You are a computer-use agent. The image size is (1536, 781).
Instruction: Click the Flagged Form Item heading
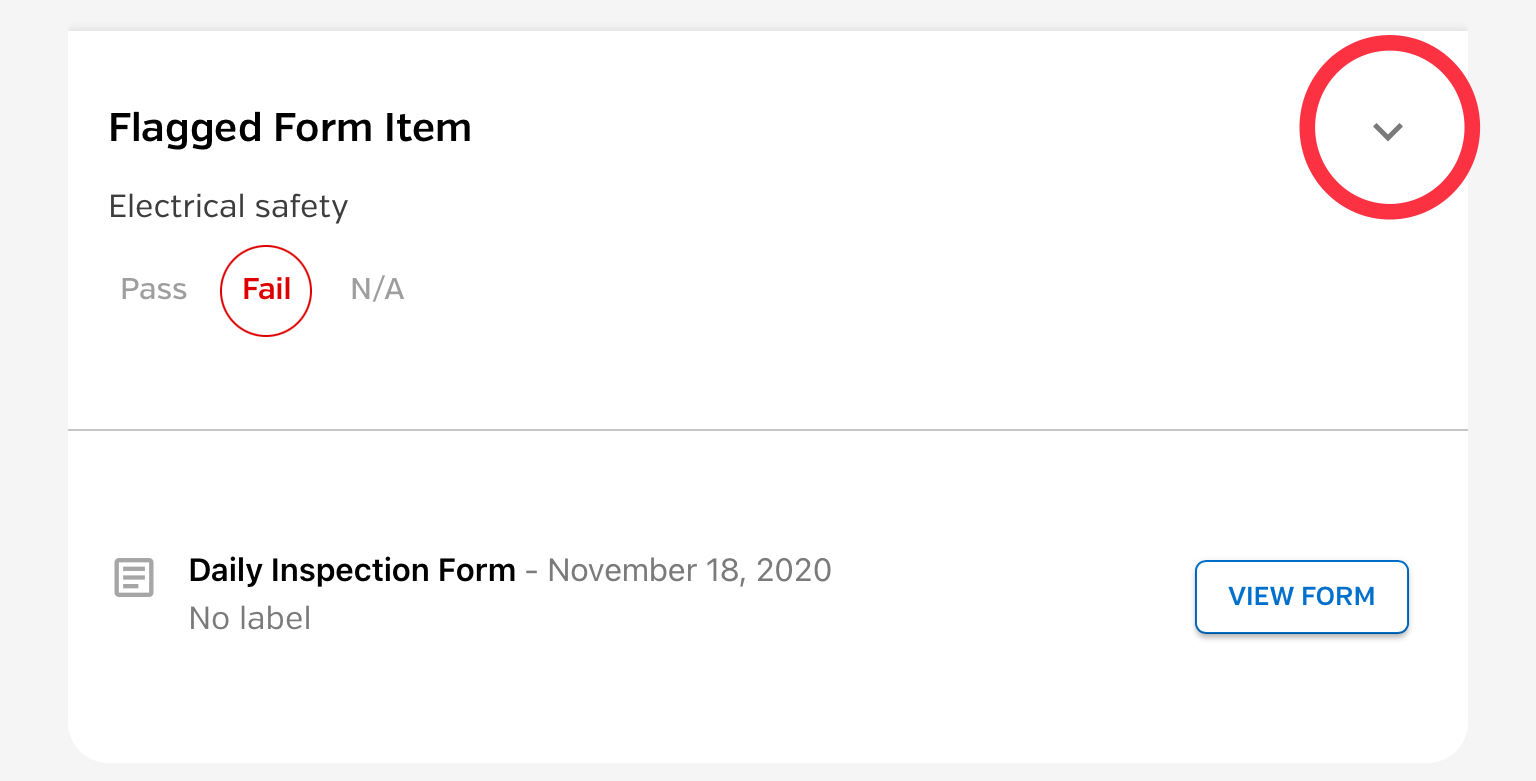click(290, 128)
